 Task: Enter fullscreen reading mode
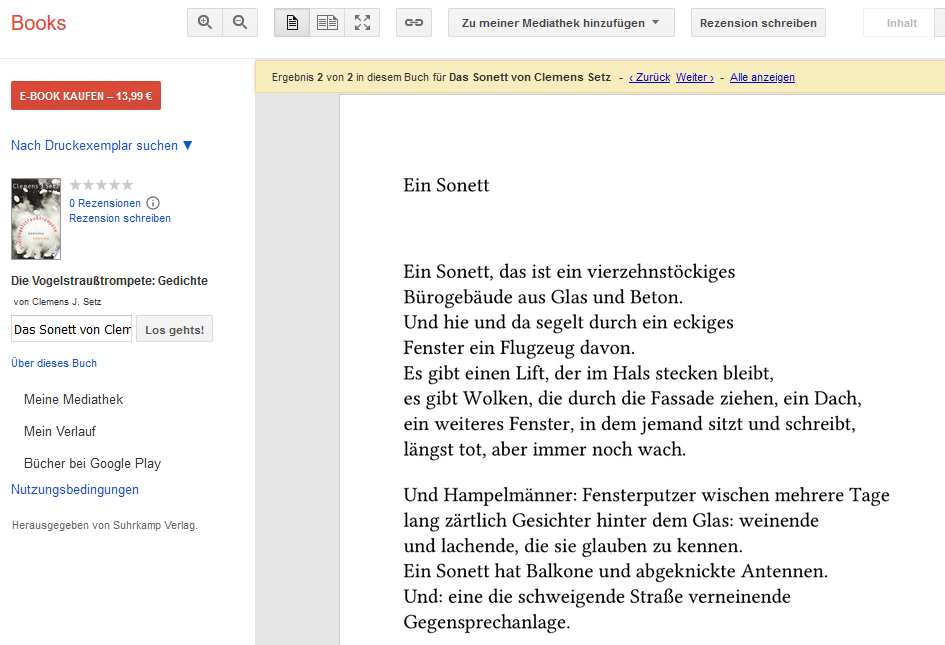tap(362, 23)
